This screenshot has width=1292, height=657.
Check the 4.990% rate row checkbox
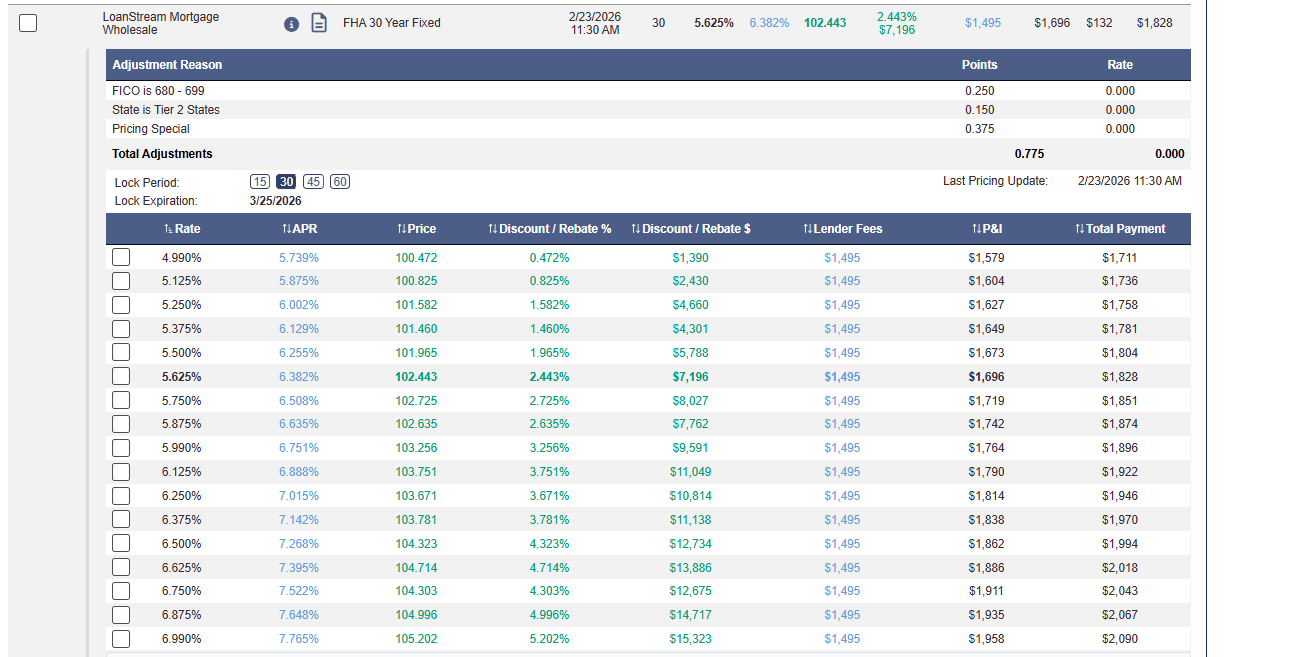pyautogui.click(x=121, y=257)
